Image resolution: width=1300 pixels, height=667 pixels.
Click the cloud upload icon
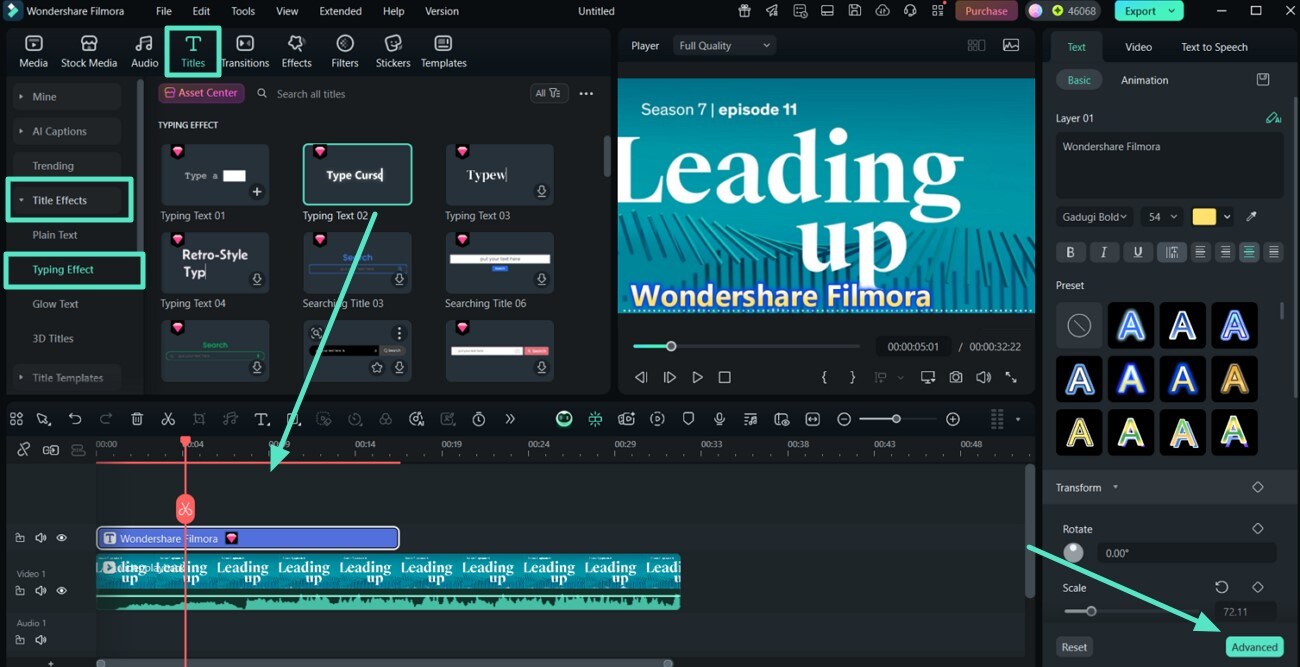click(882, 11)
